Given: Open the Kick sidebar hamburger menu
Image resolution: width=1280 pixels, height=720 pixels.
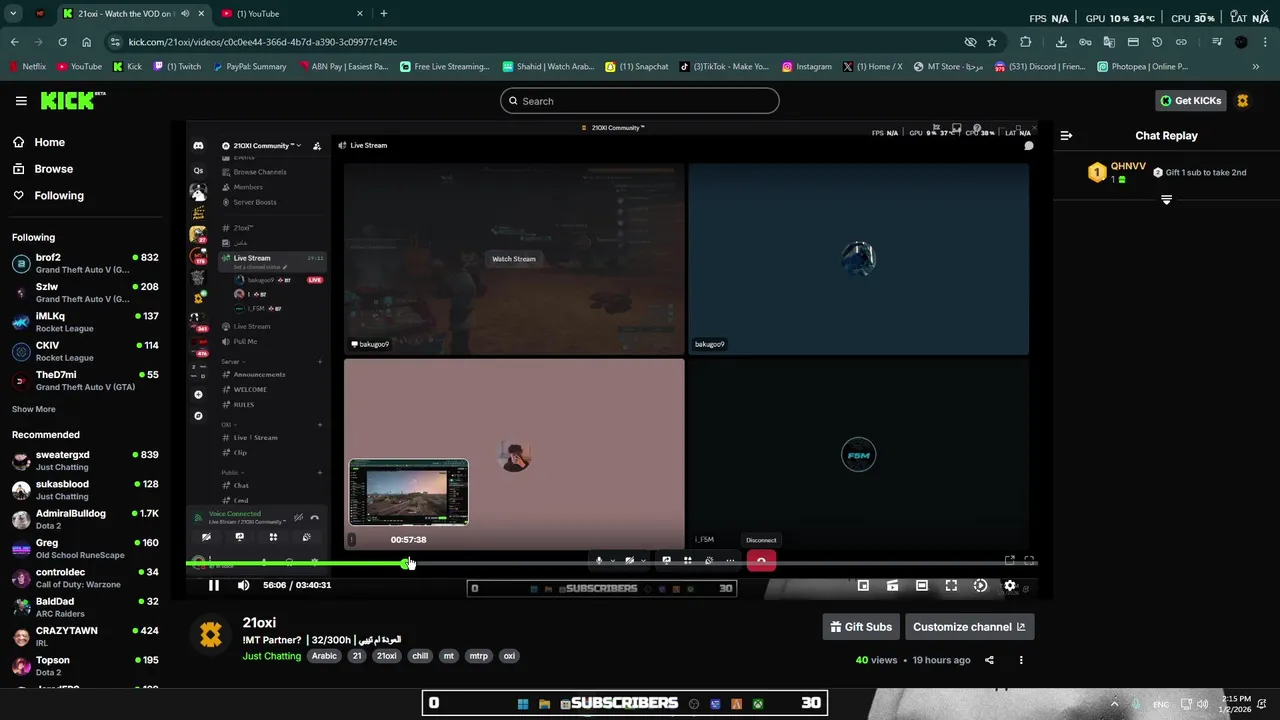Looking at the screenshot, I should [21, 101].
